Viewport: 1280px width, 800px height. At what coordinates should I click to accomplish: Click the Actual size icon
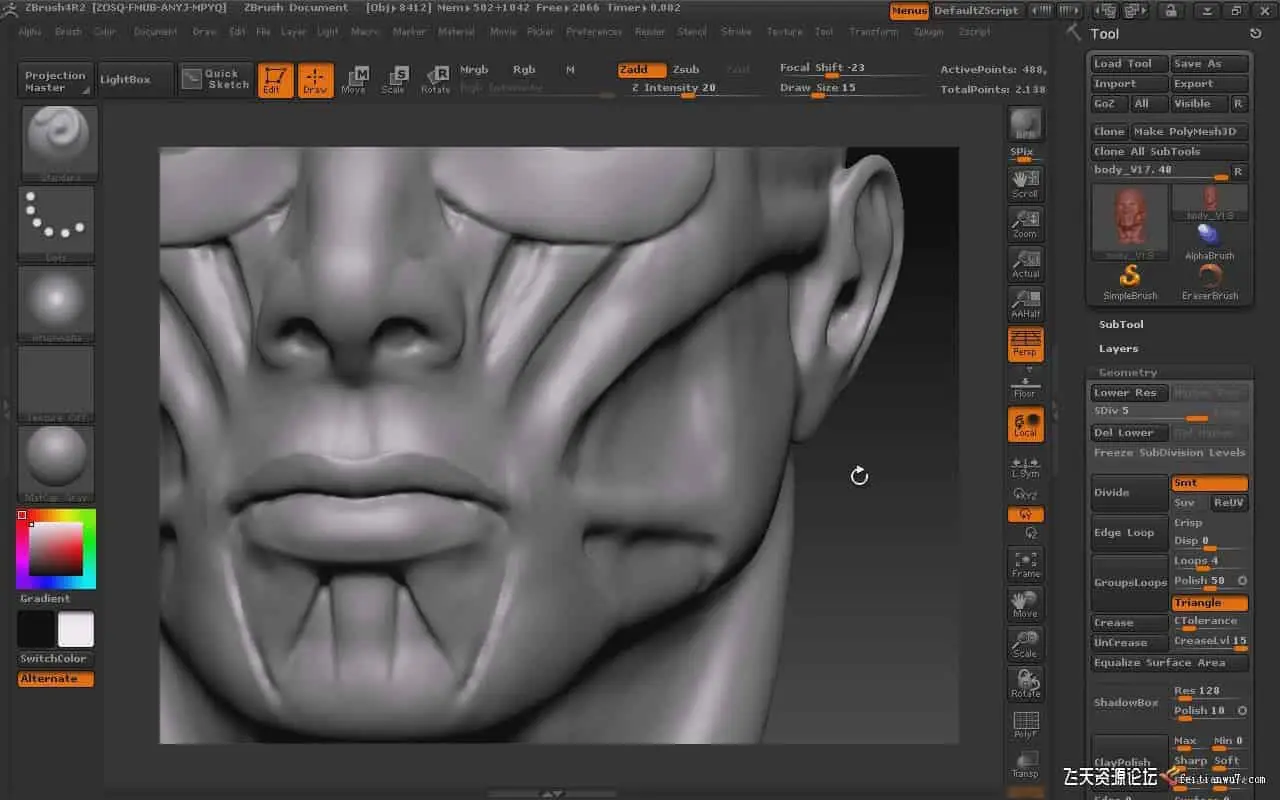tap(1025, 263)
